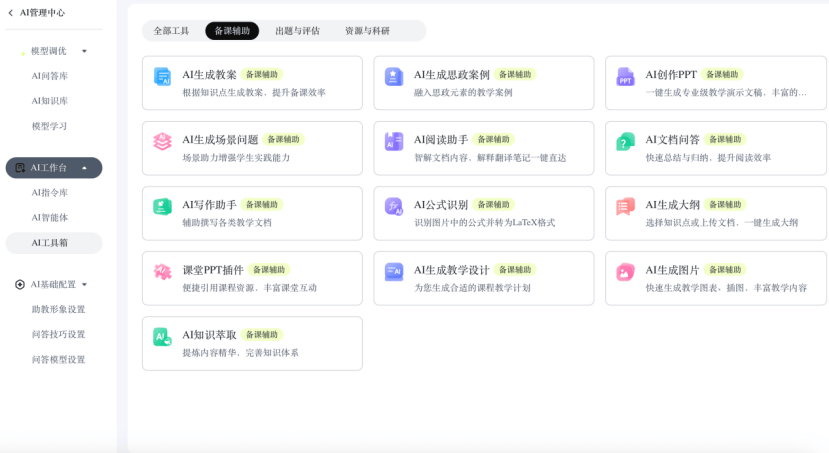This screenshot has height=453, width=829.
Task: Select the 资源与科研 tab
Action: click(367, 31)
